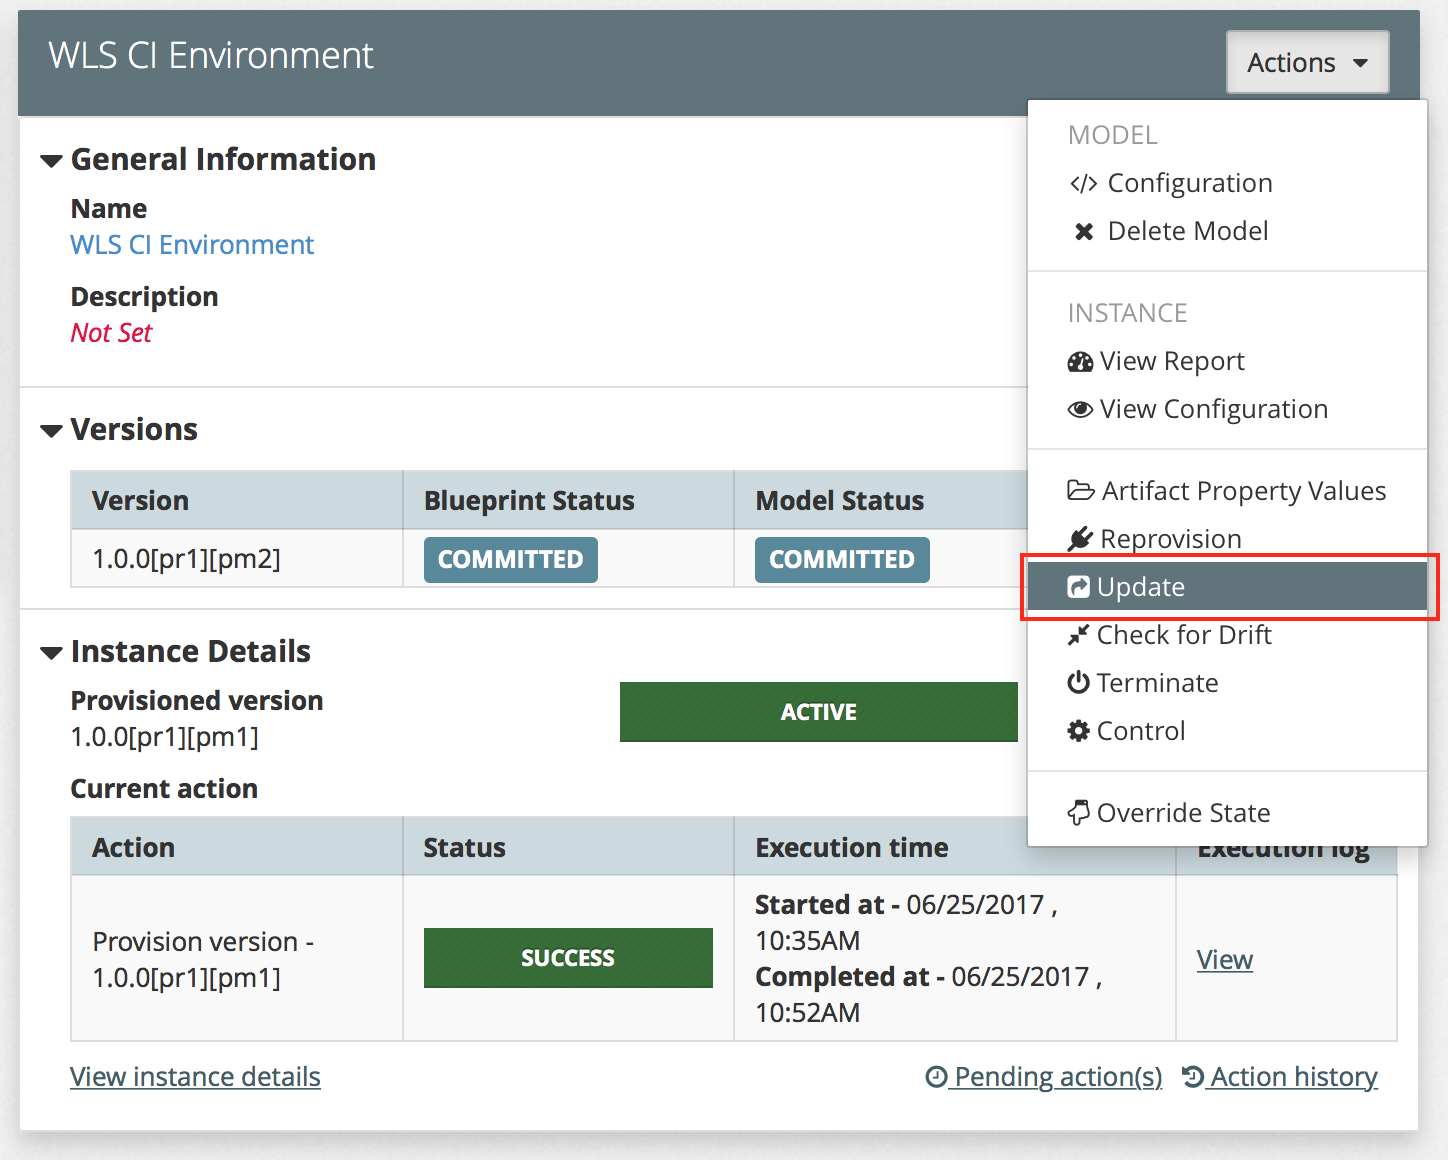
Task: Click View instance details link
Action: [195, 1077]
